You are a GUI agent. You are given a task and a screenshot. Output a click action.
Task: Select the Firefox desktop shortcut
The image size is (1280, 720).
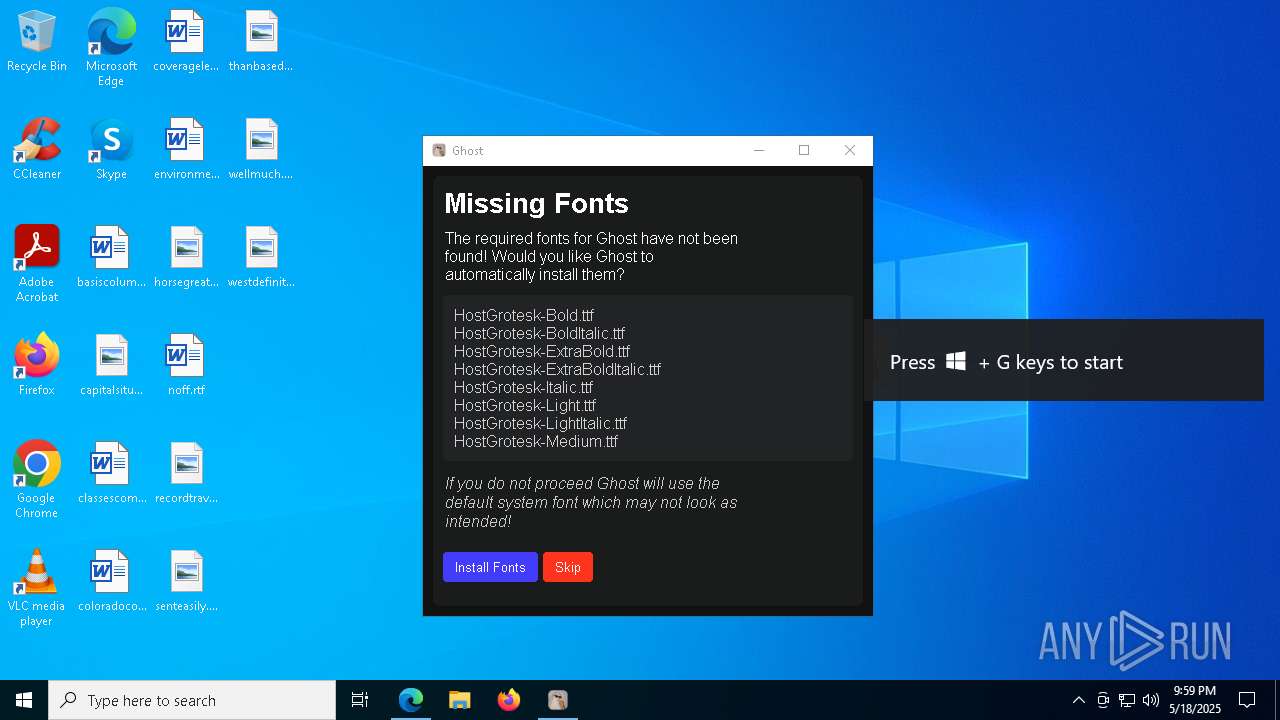pos(37,366)
